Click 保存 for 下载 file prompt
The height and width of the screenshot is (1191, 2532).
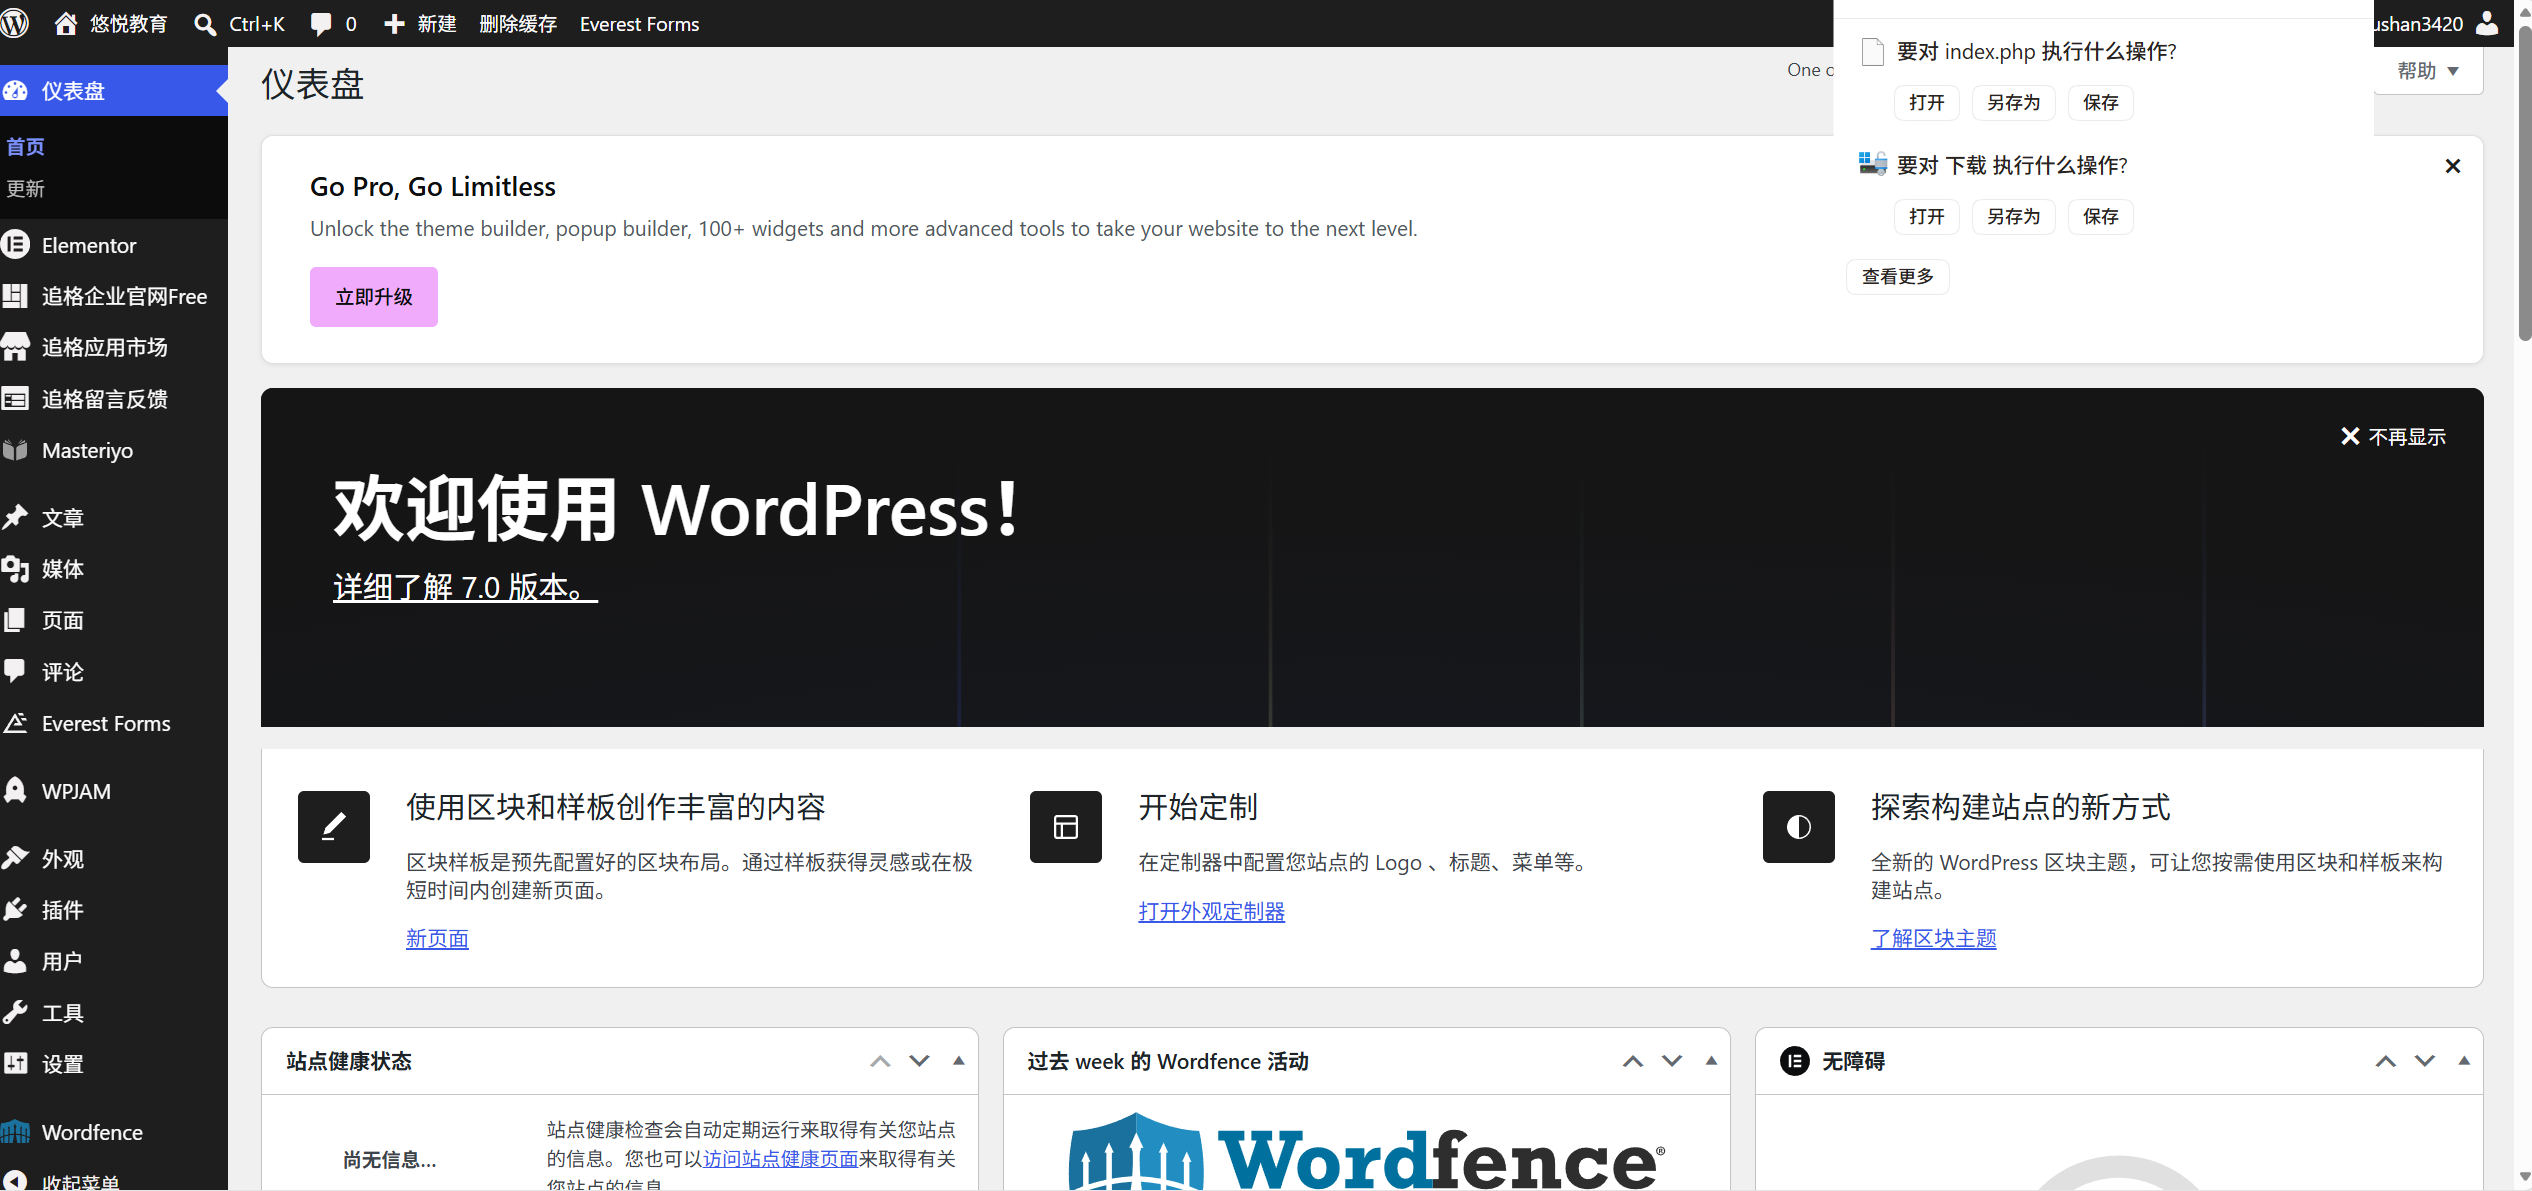pos(2100,217)
